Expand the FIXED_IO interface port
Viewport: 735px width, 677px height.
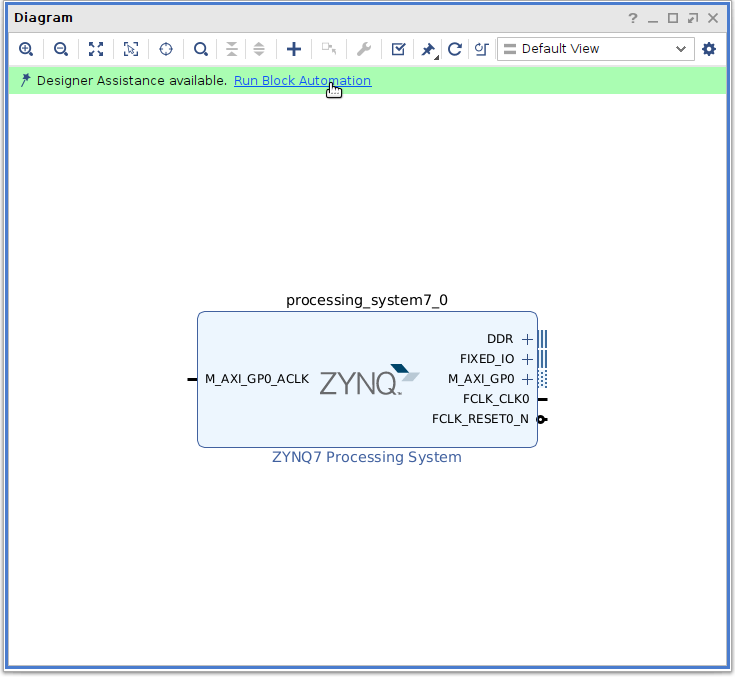coord(527,359)
